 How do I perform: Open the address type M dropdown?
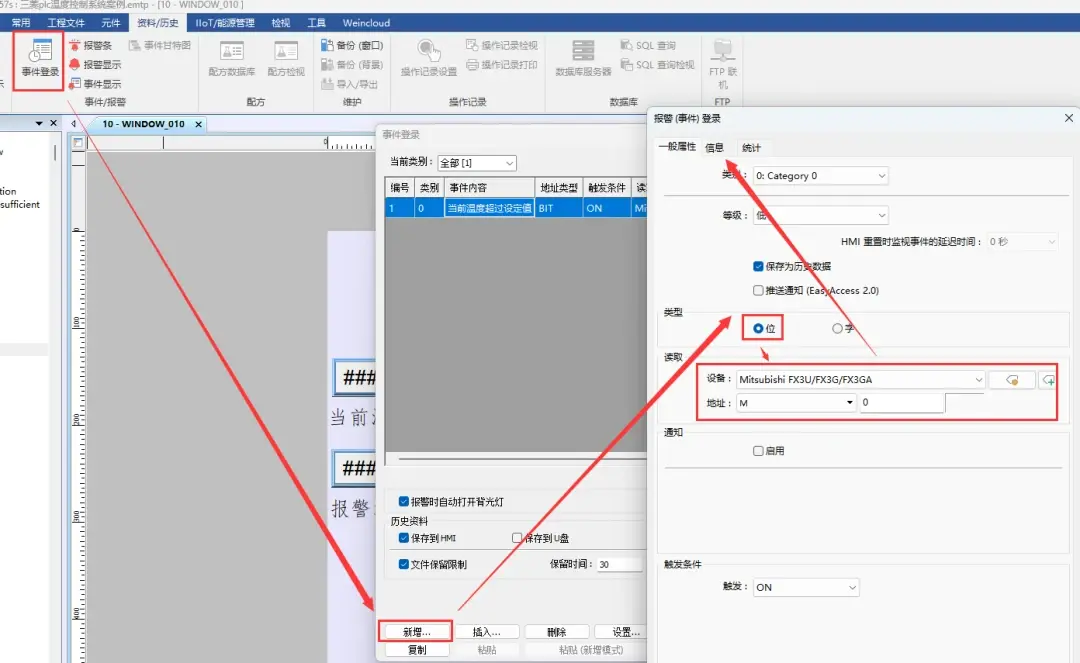tap(796, 403)
